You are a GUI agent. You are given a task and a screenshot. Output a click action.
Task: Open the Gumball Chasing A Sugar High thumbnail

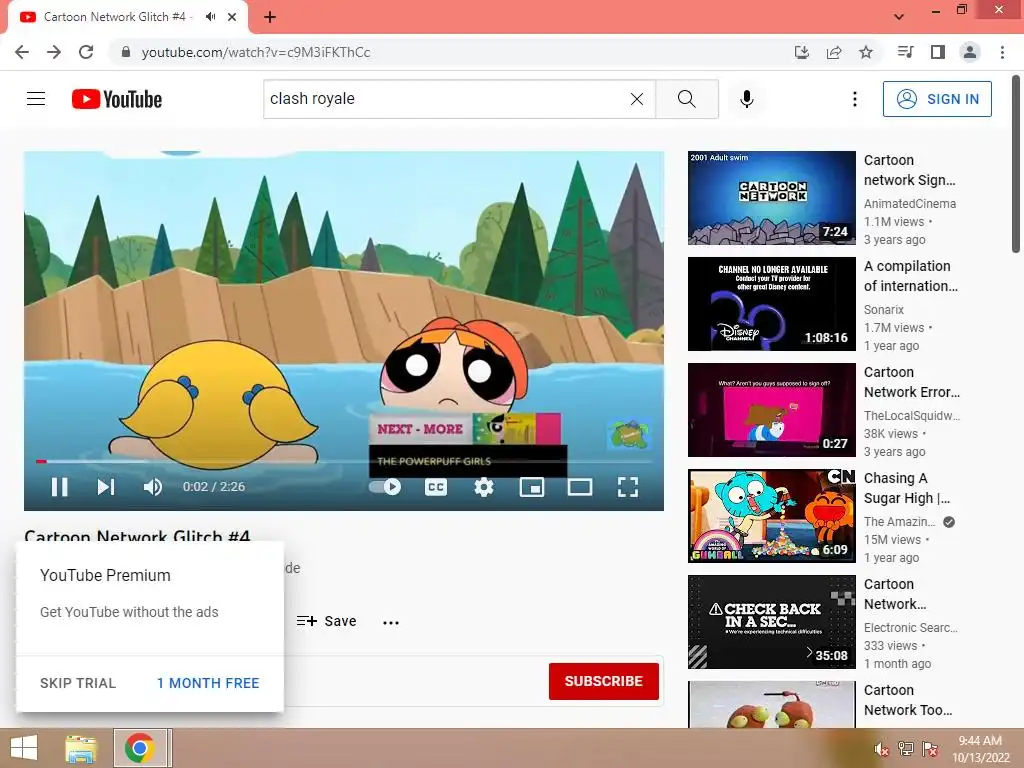(771, 516)
